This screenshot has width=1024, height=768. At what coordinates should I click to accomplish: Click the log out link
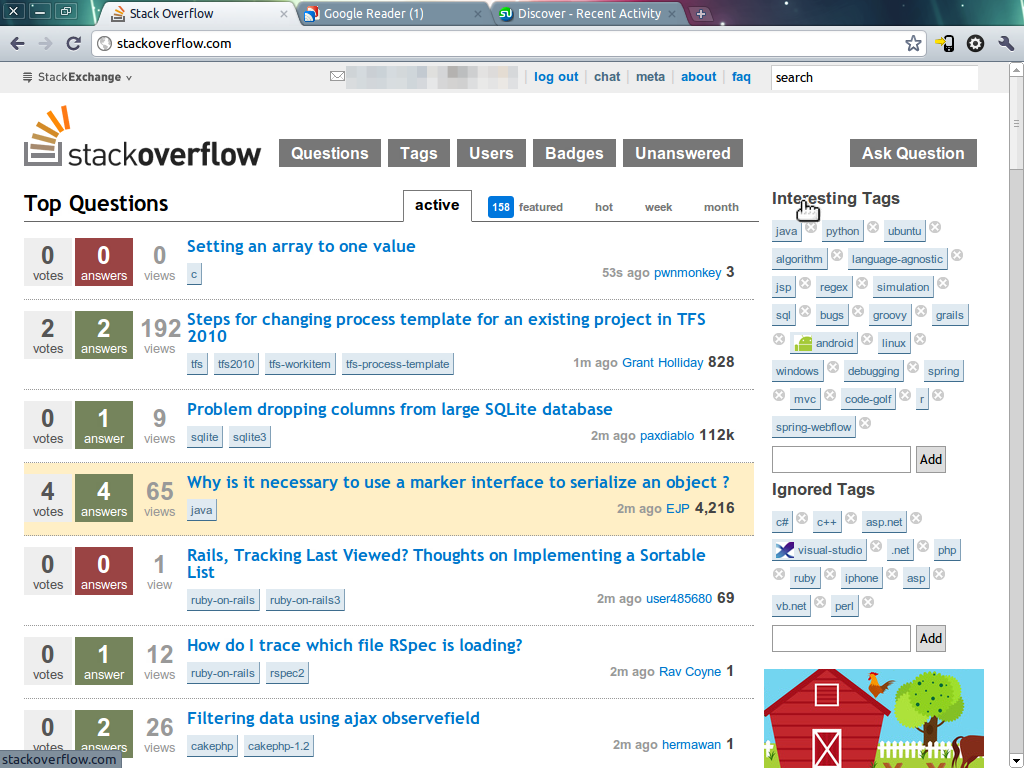pyautogui.click(x=556, y=77)
